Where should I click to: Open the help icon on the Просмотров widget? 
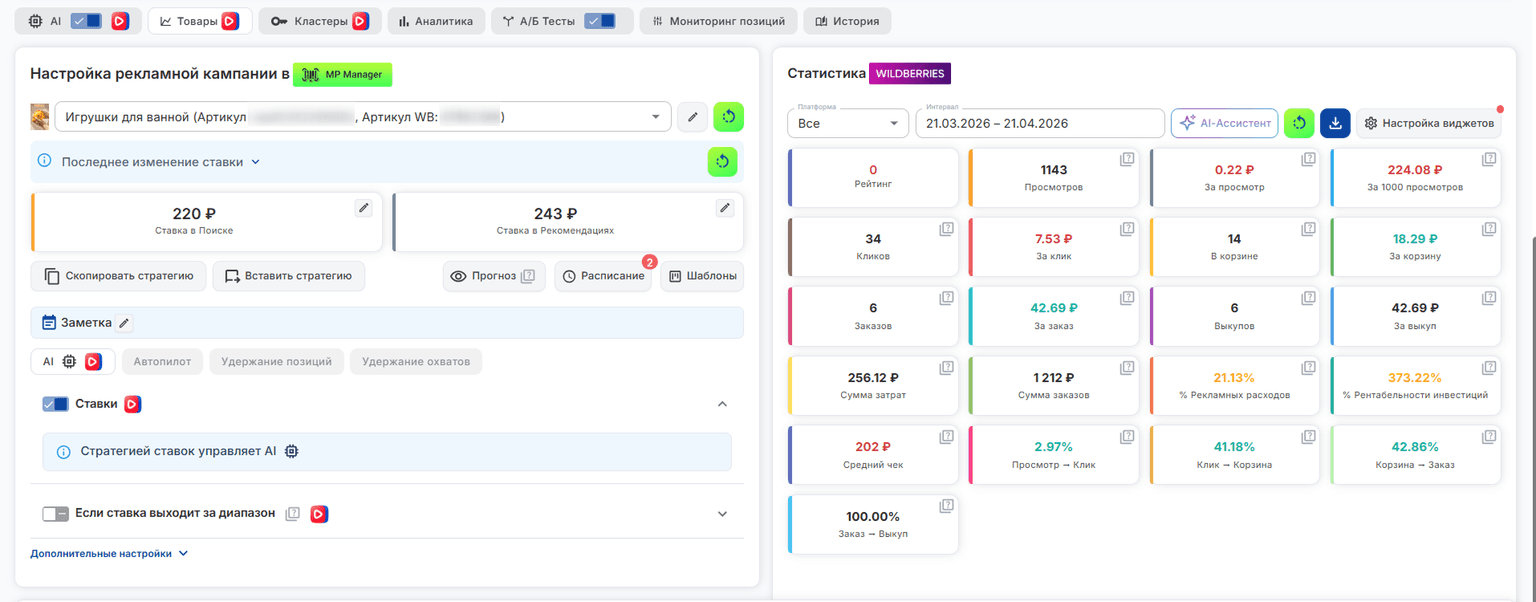[x=1127, y=159]
